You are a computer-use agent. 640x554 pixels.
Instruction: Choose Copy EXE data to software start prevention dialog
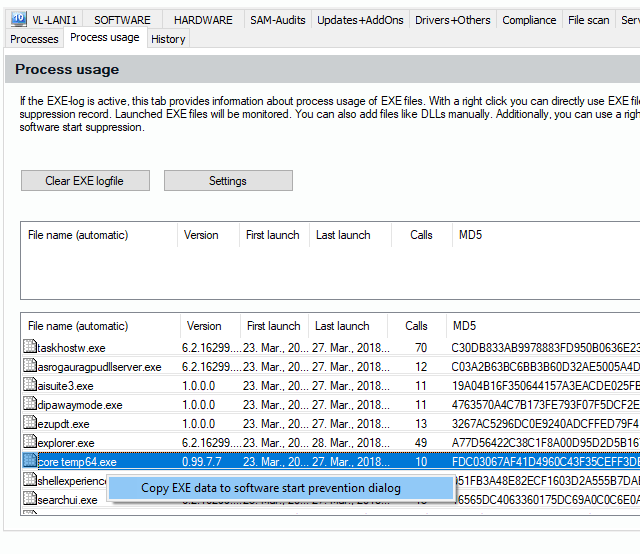tap(270, 488)
